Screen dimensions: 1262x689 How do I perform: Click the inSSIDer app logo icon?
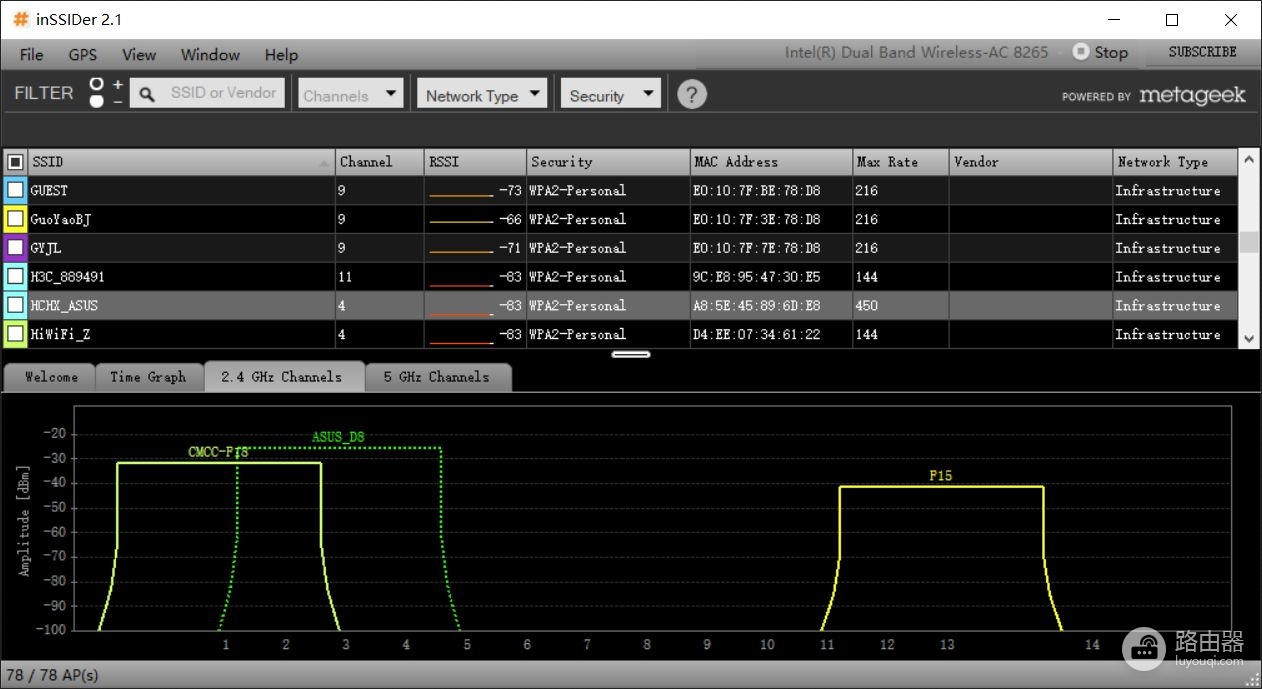[x=21, y=19]
